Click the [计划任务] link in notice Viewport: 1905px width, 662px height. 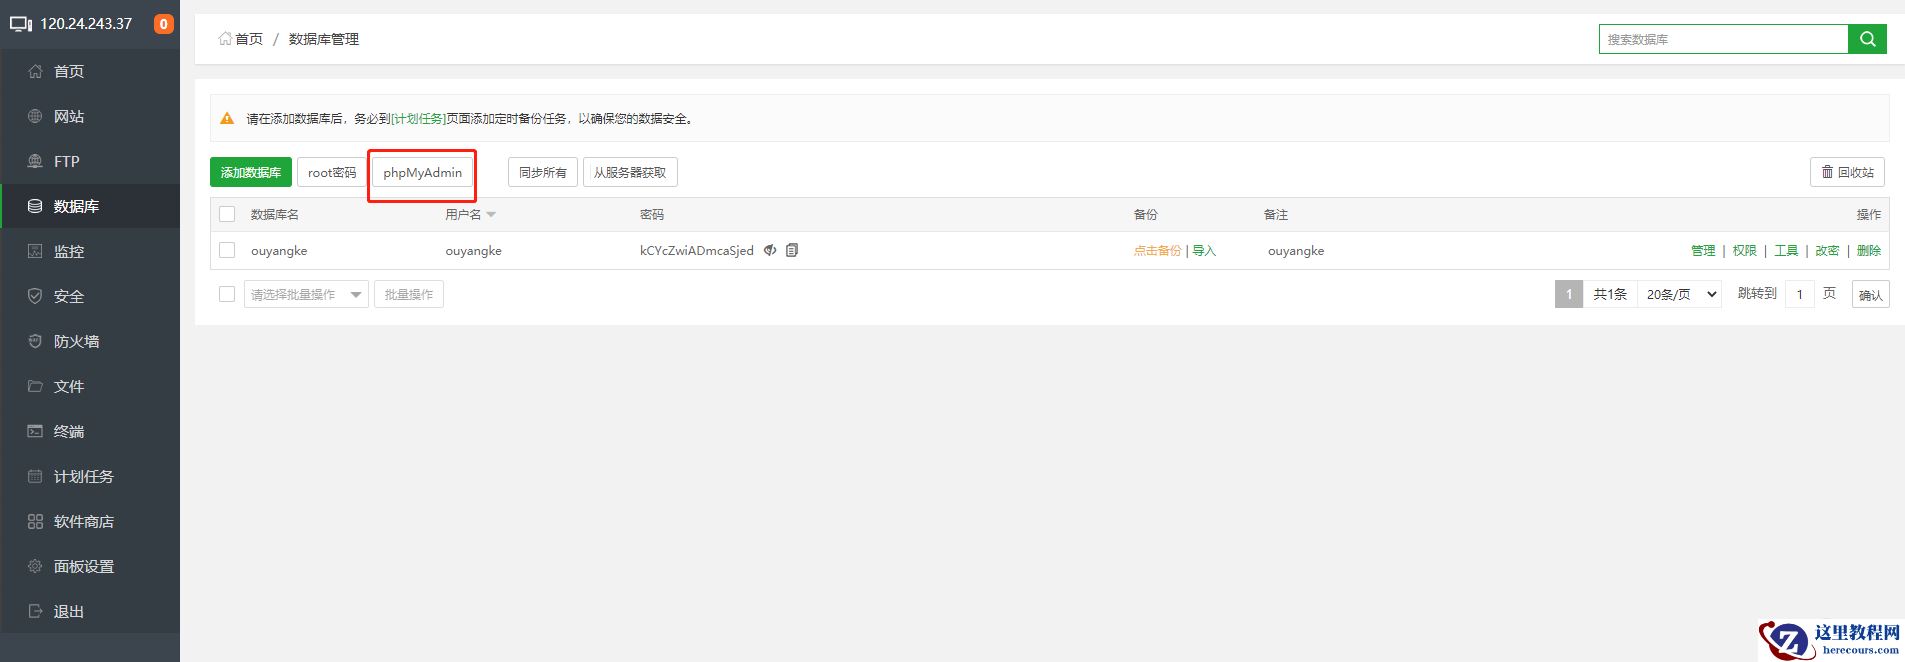pos(418,118)
